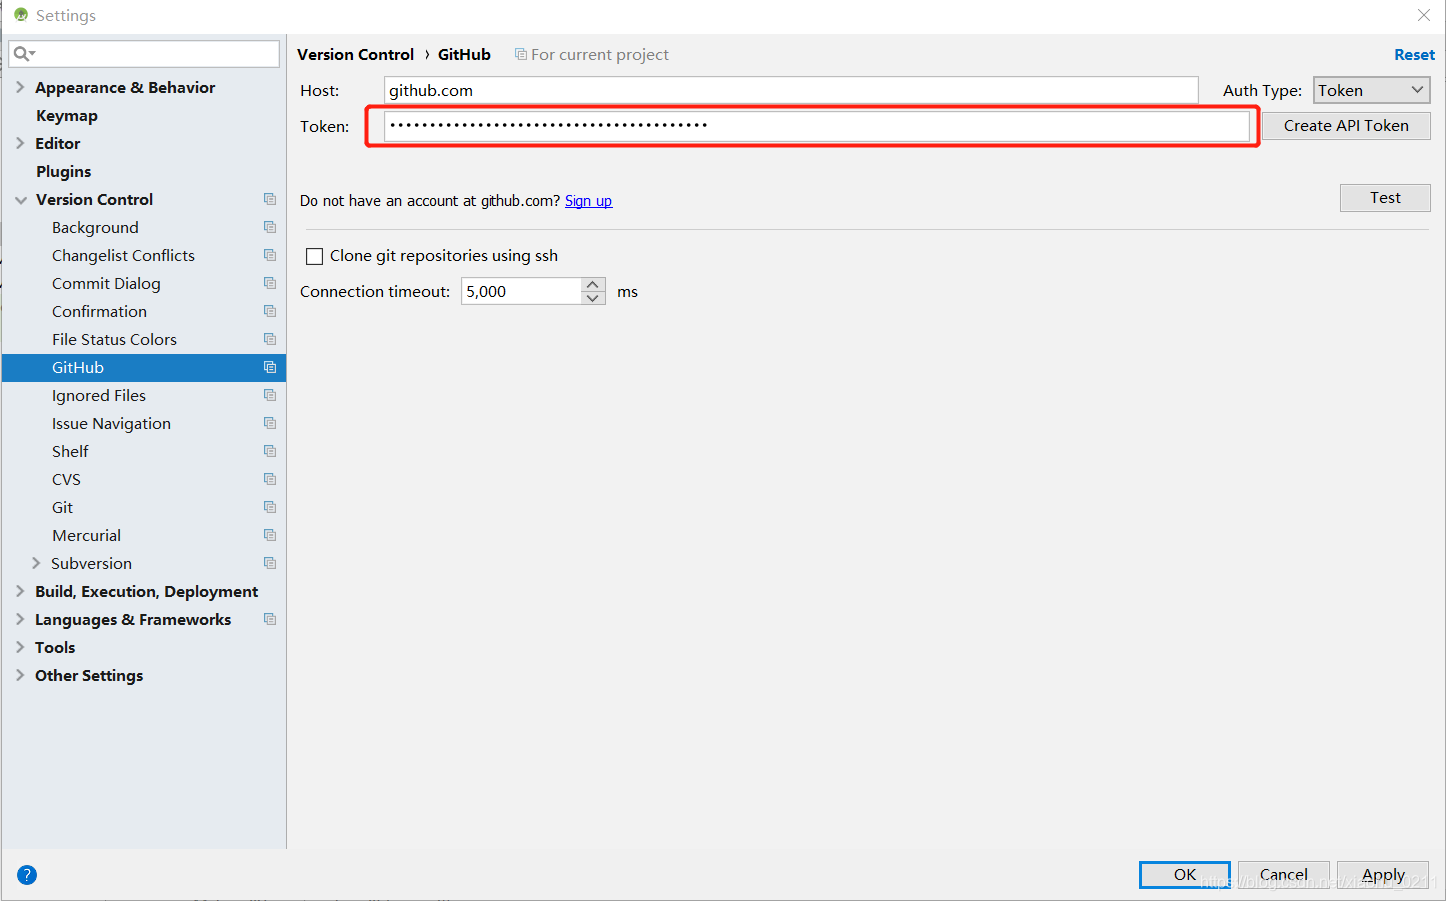Viewport: 1446px width, 901px height.
Task: Select Git settings
Action: click(62, 507)
